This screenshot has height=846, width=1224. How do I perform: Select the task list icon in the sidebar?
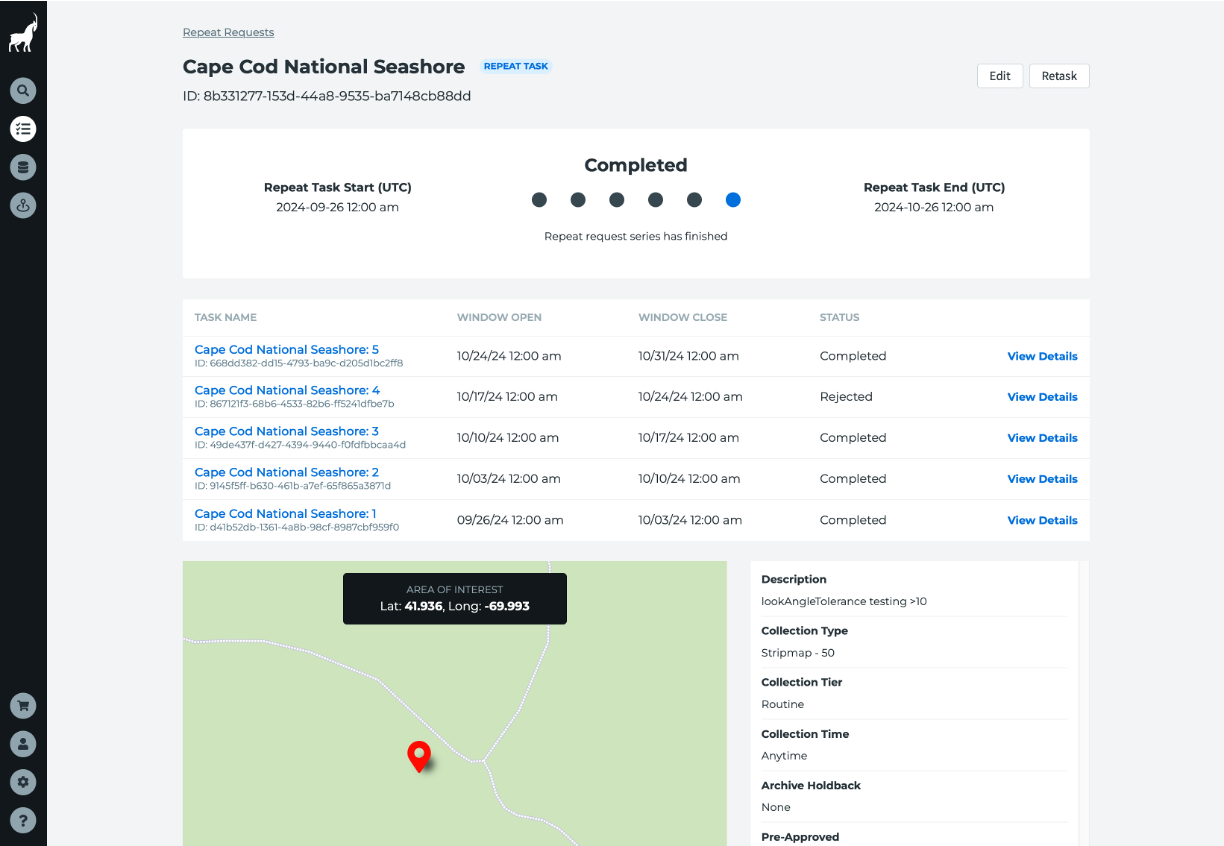coord(23,129)
